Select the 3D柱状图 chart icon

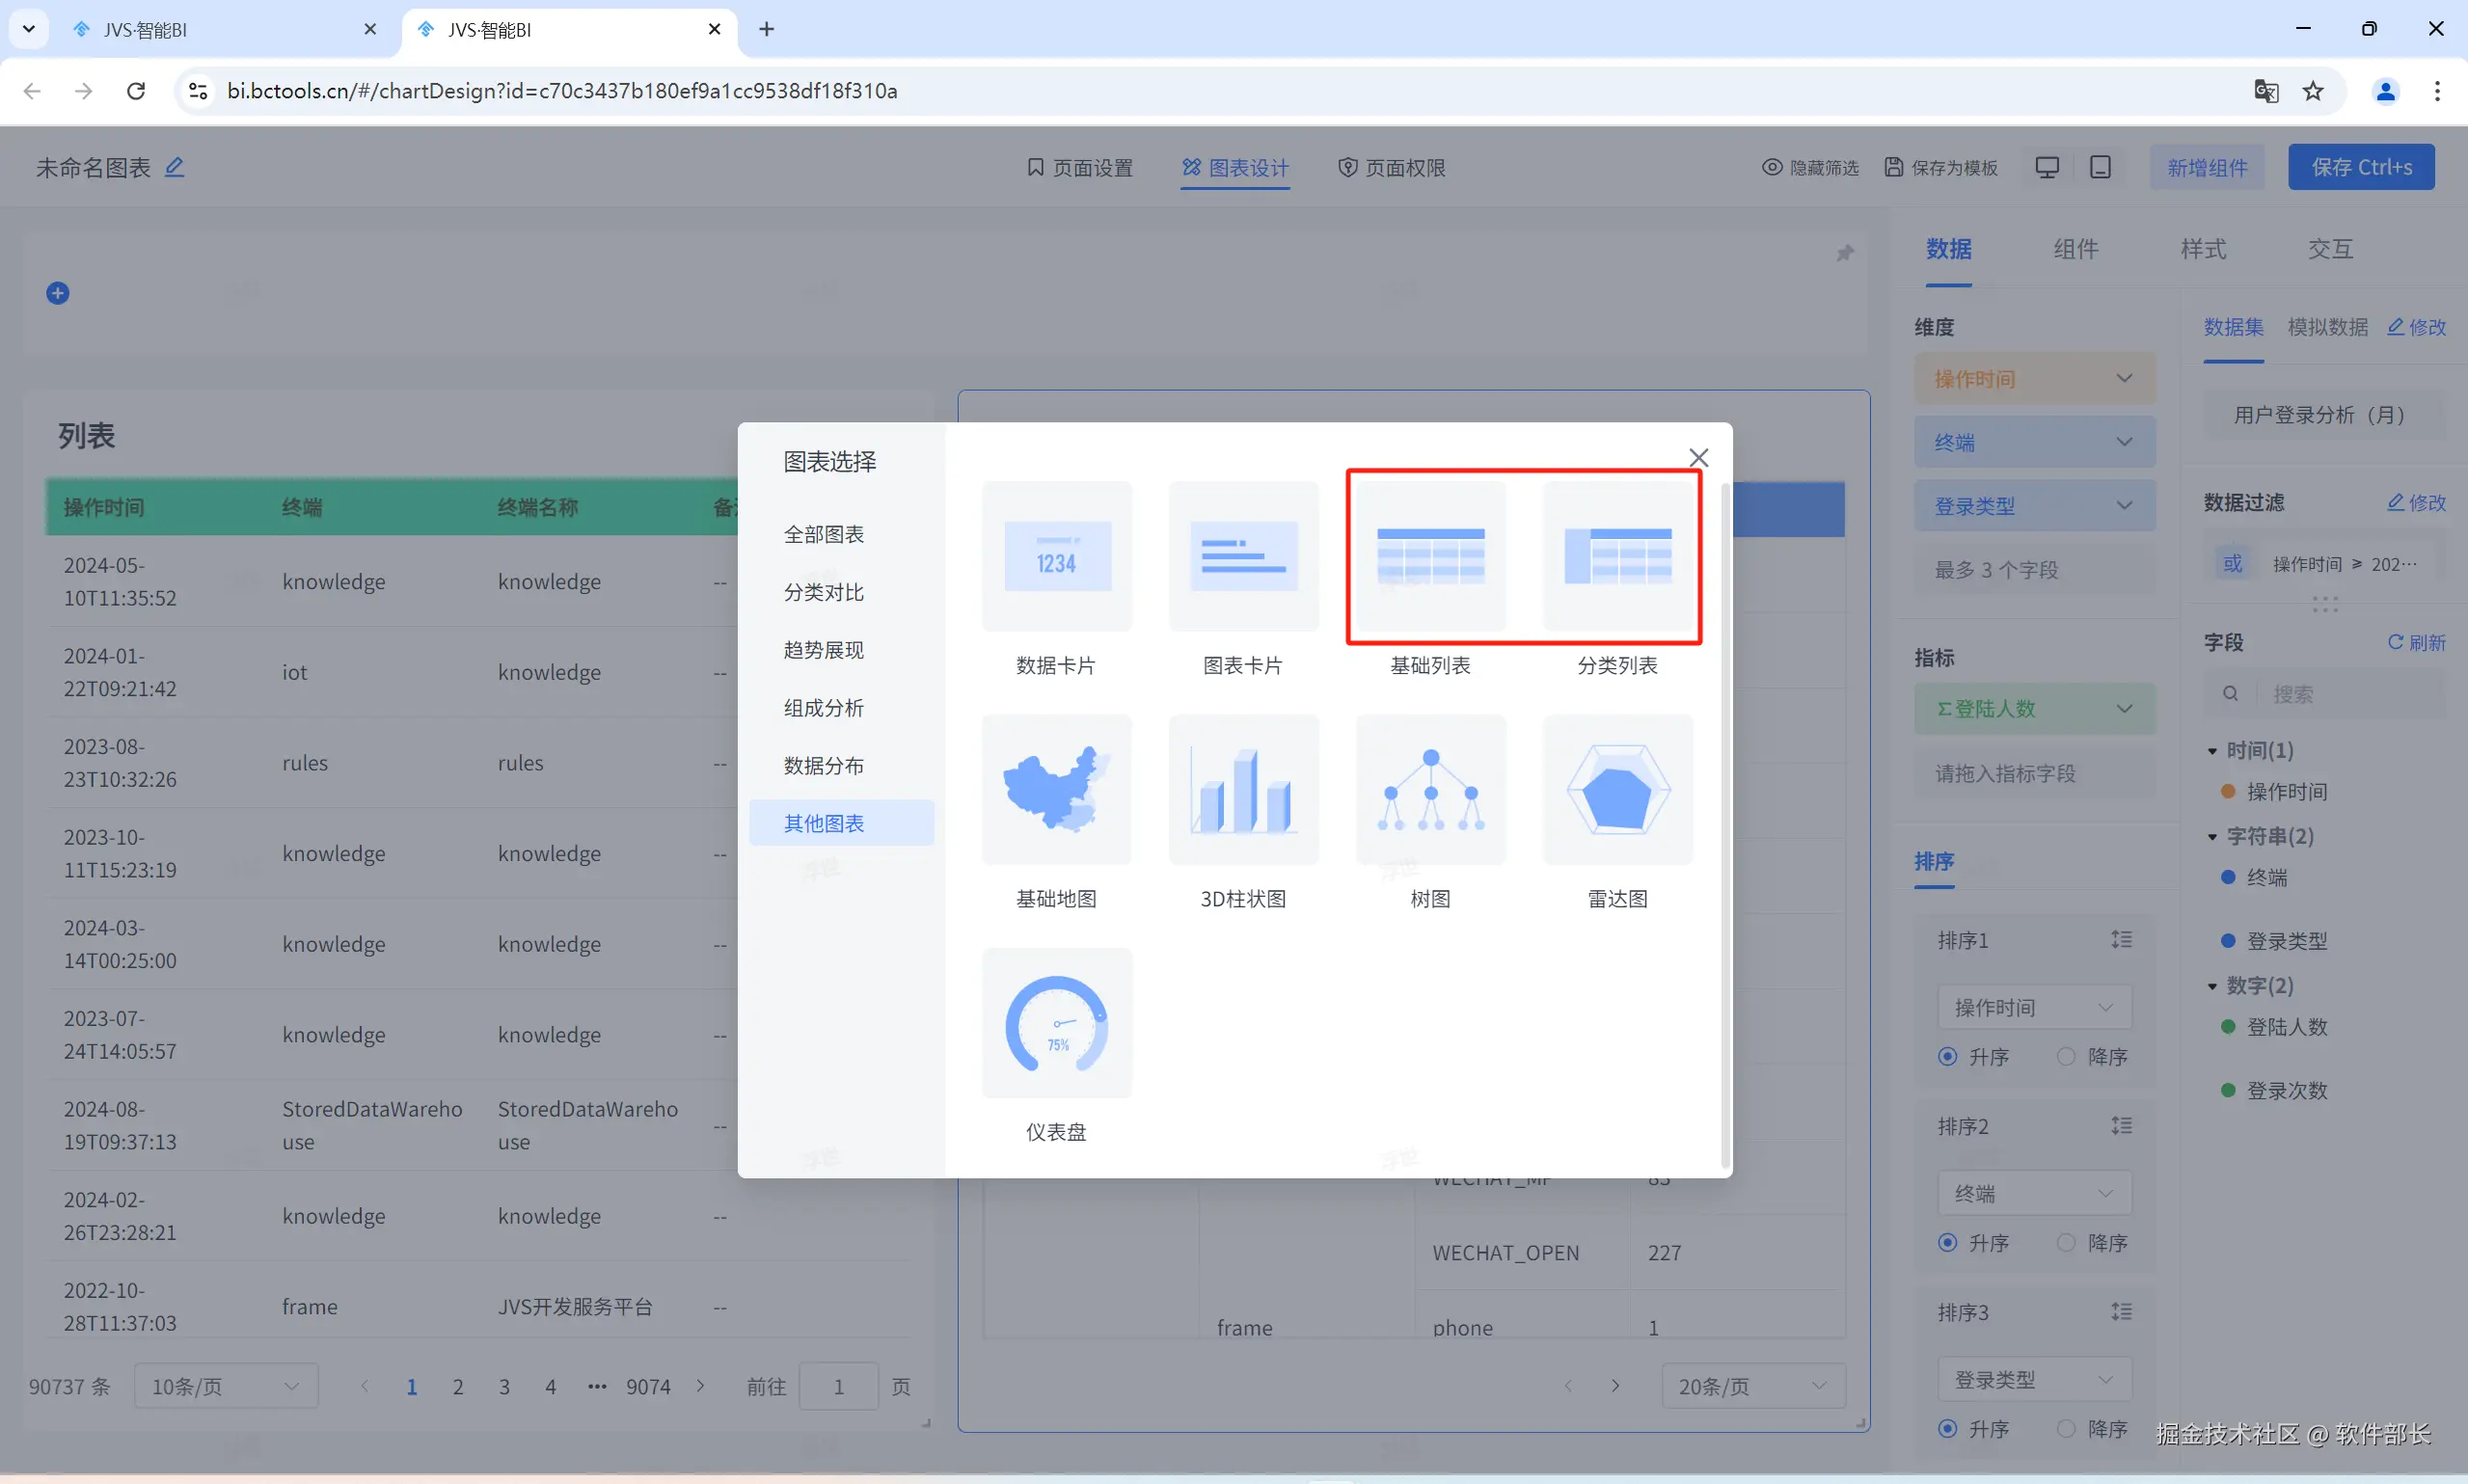coord(1243,790)
